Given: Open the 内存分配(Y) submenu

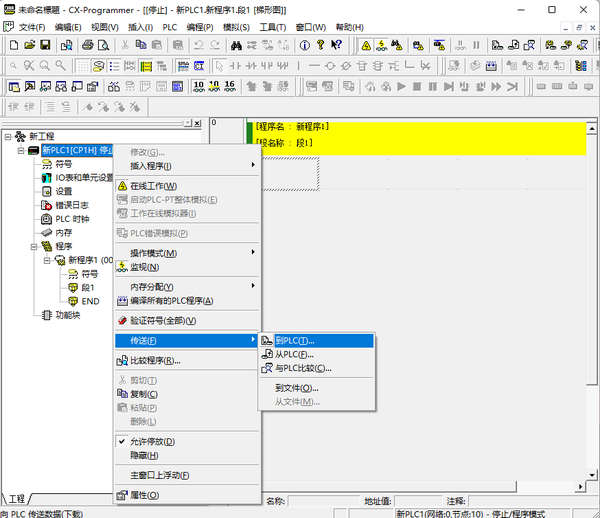Looking at the screenshot, I should tap(188, 287).
